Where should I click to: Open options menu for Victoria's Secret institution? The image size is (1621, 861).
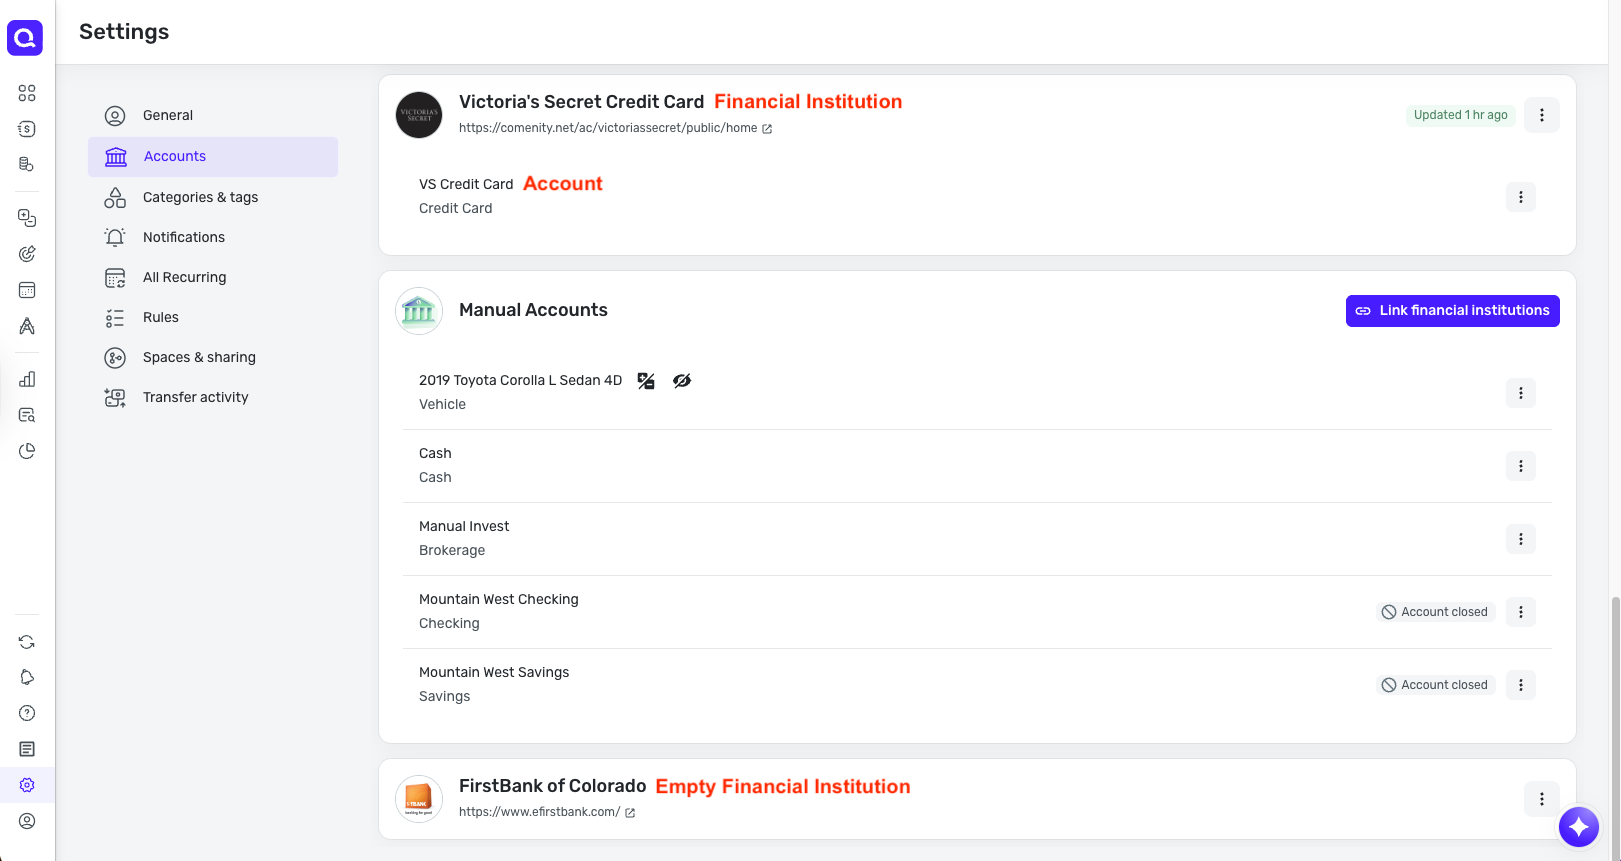coord(1541,115)
